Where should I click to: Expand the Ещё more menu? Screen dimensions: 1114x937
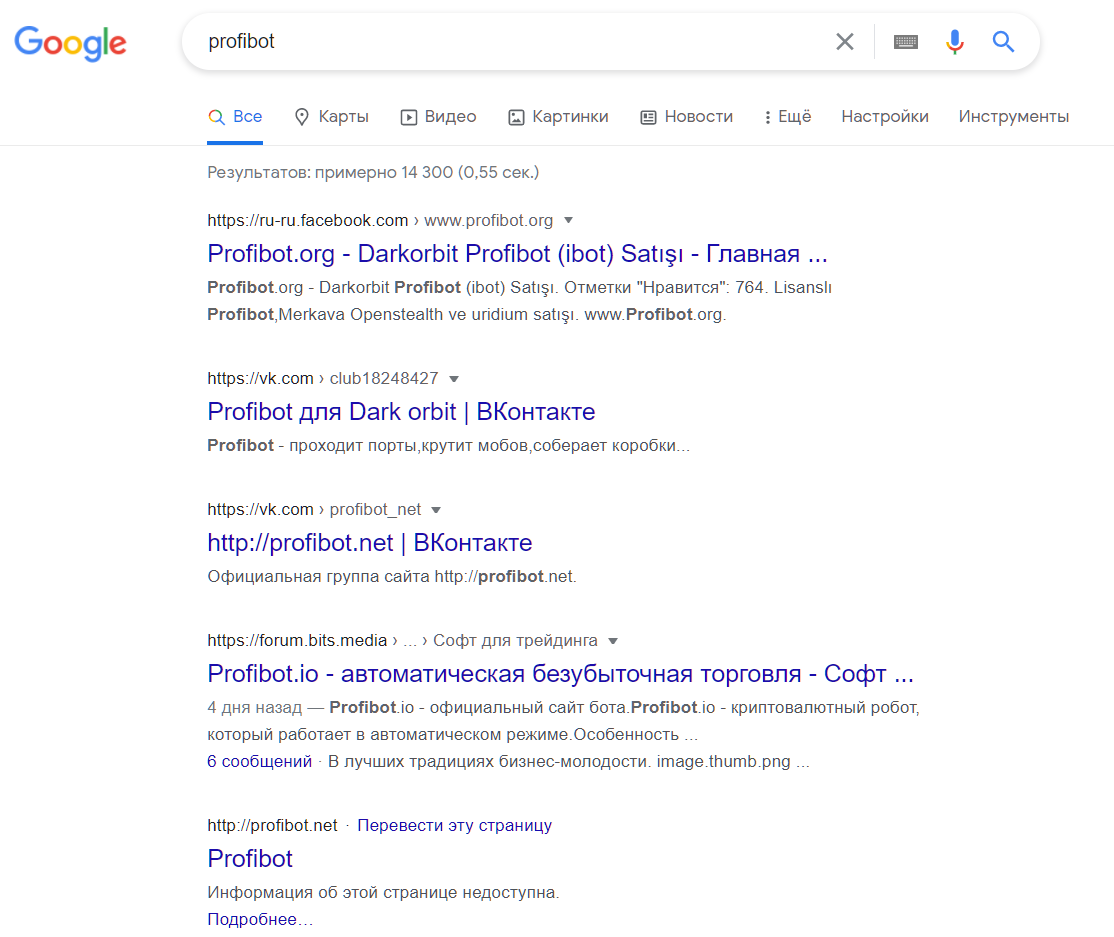tap(787, 117)
